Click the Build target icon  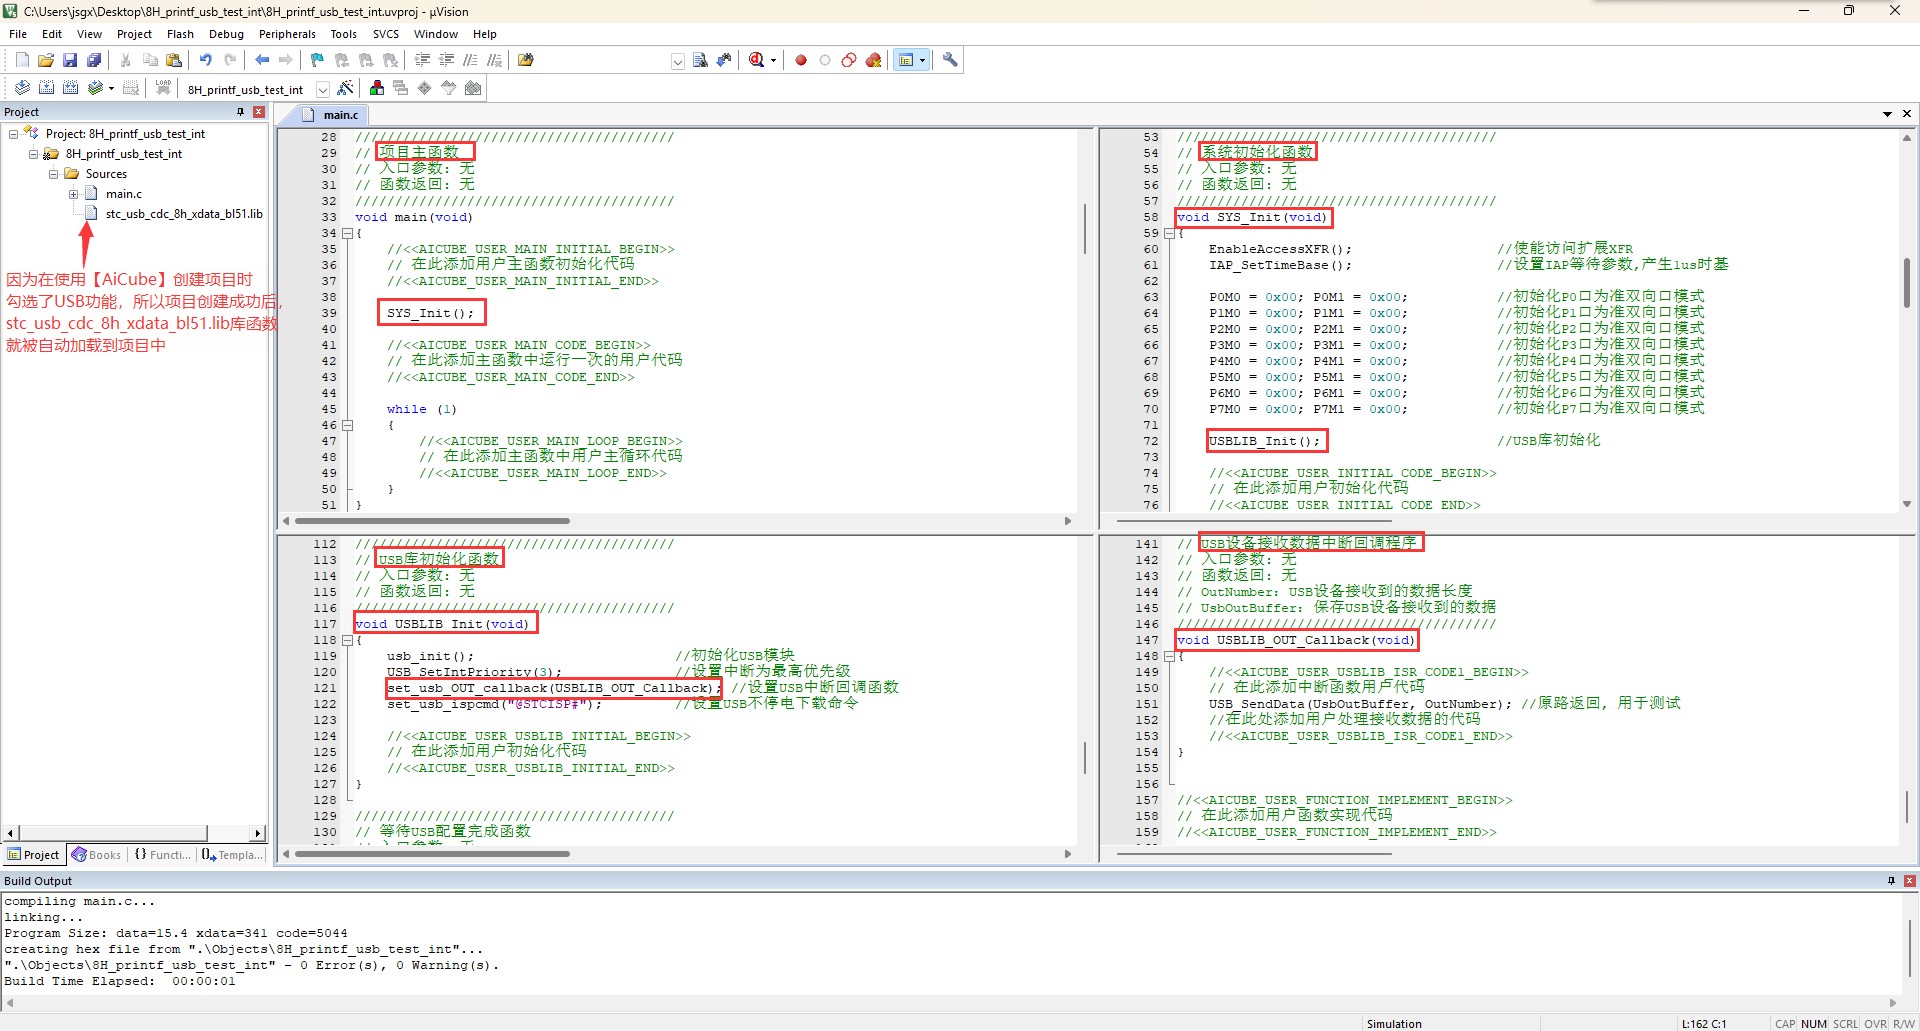point(46,88)
